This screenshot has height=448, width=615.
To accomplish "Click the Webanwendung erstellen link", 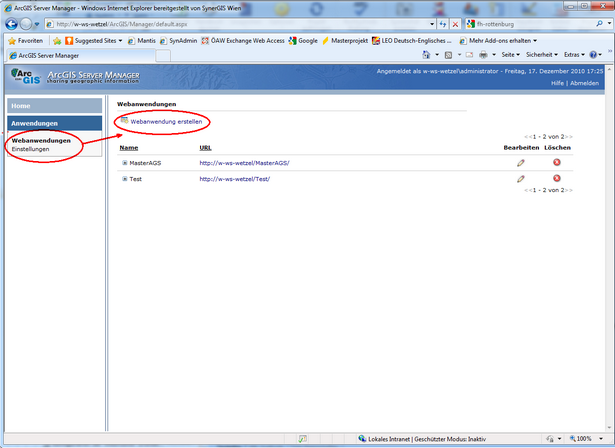I will click(166, 121).
